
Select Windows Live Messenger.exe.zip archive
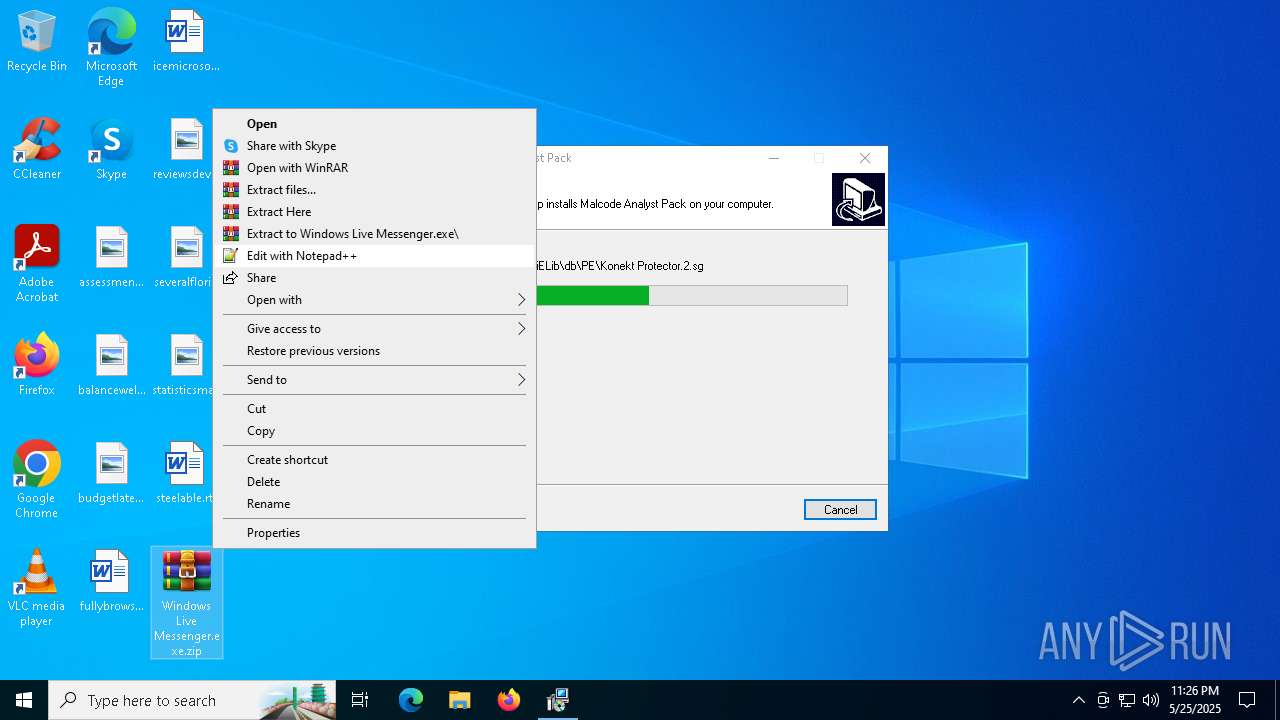[x=186, y=603]
